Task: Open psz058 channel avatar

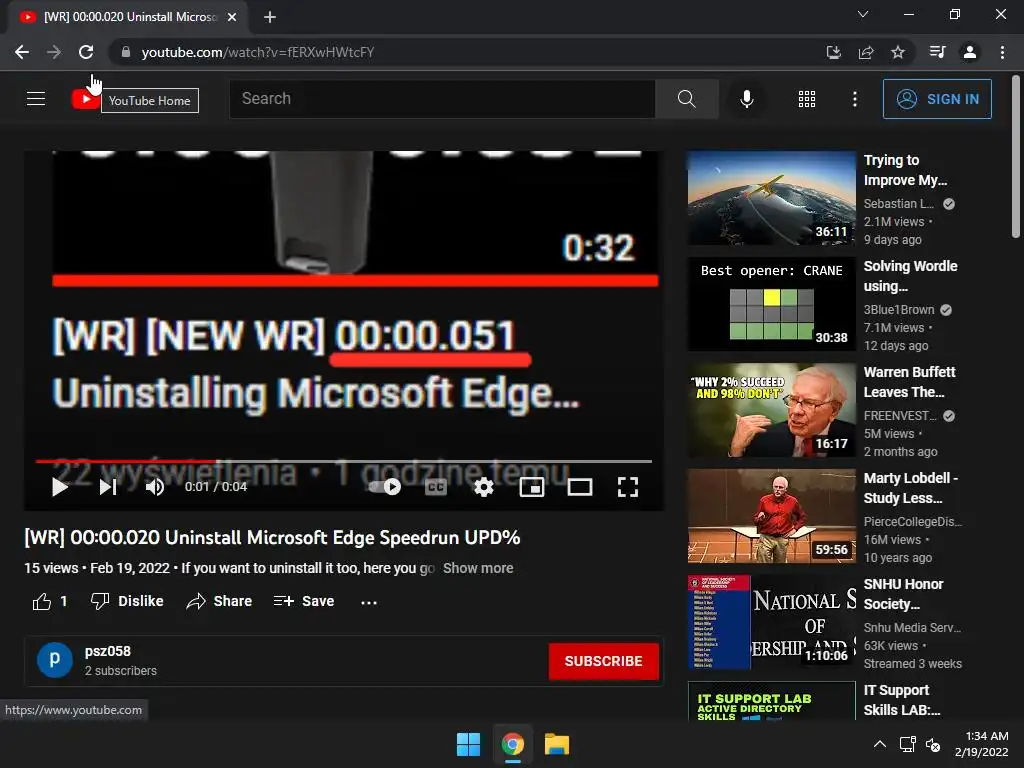Action: pos(54,660)
